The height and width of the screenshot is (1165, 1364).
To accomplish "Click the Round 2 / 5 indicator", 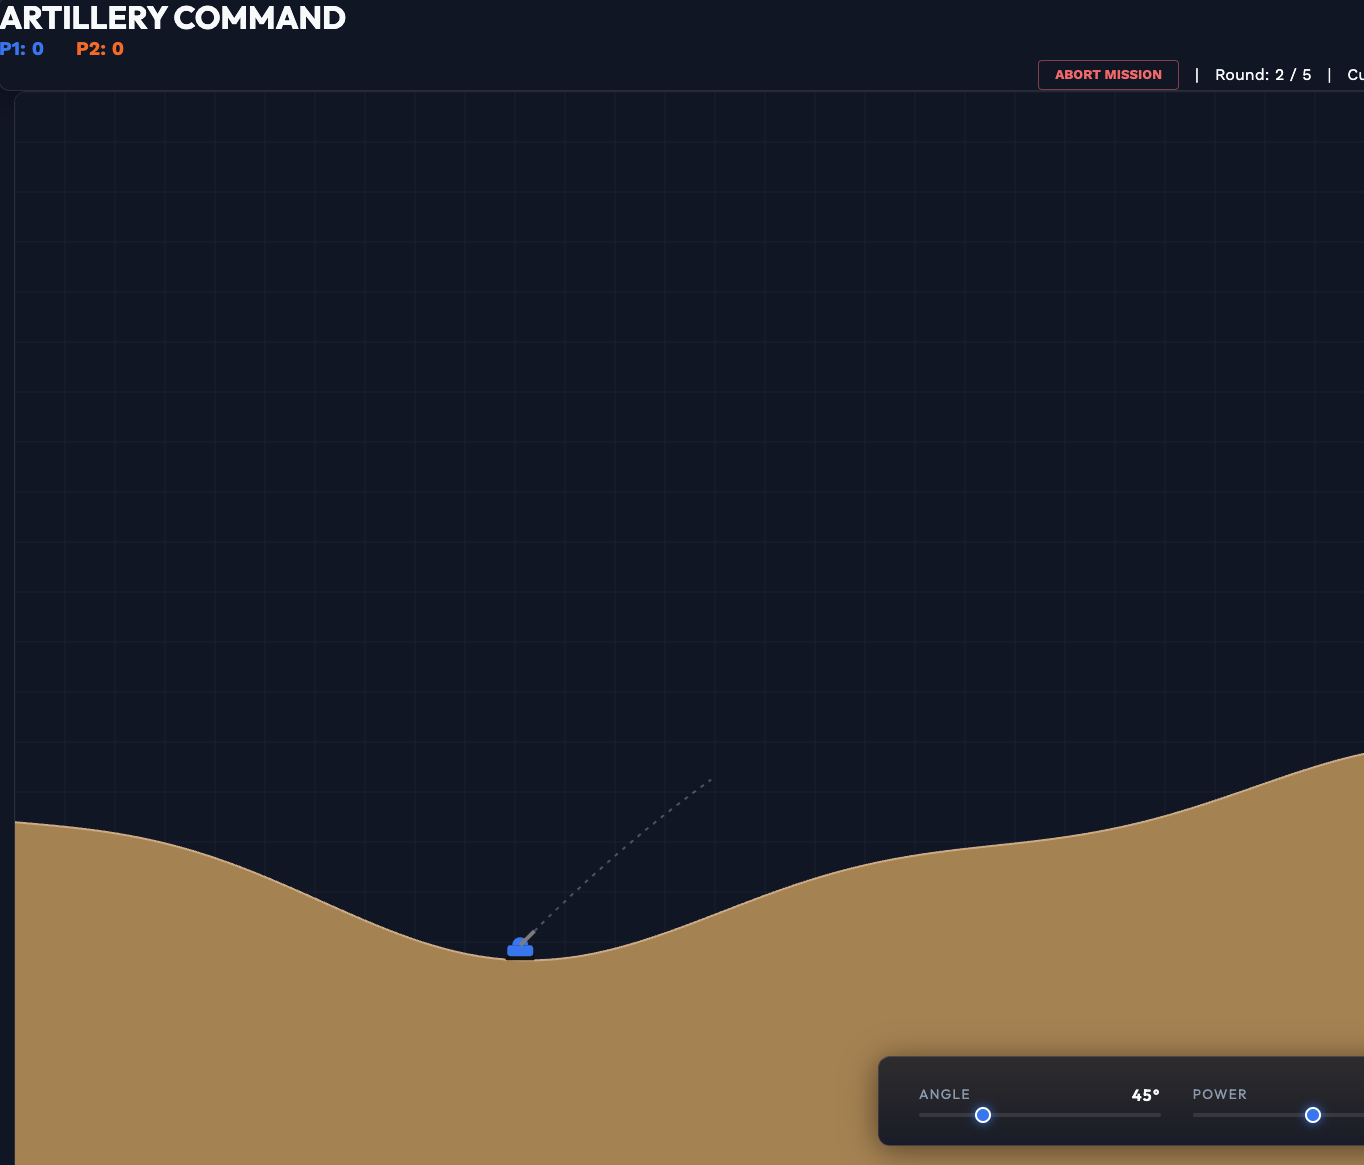I will (x=1263, y=74).
